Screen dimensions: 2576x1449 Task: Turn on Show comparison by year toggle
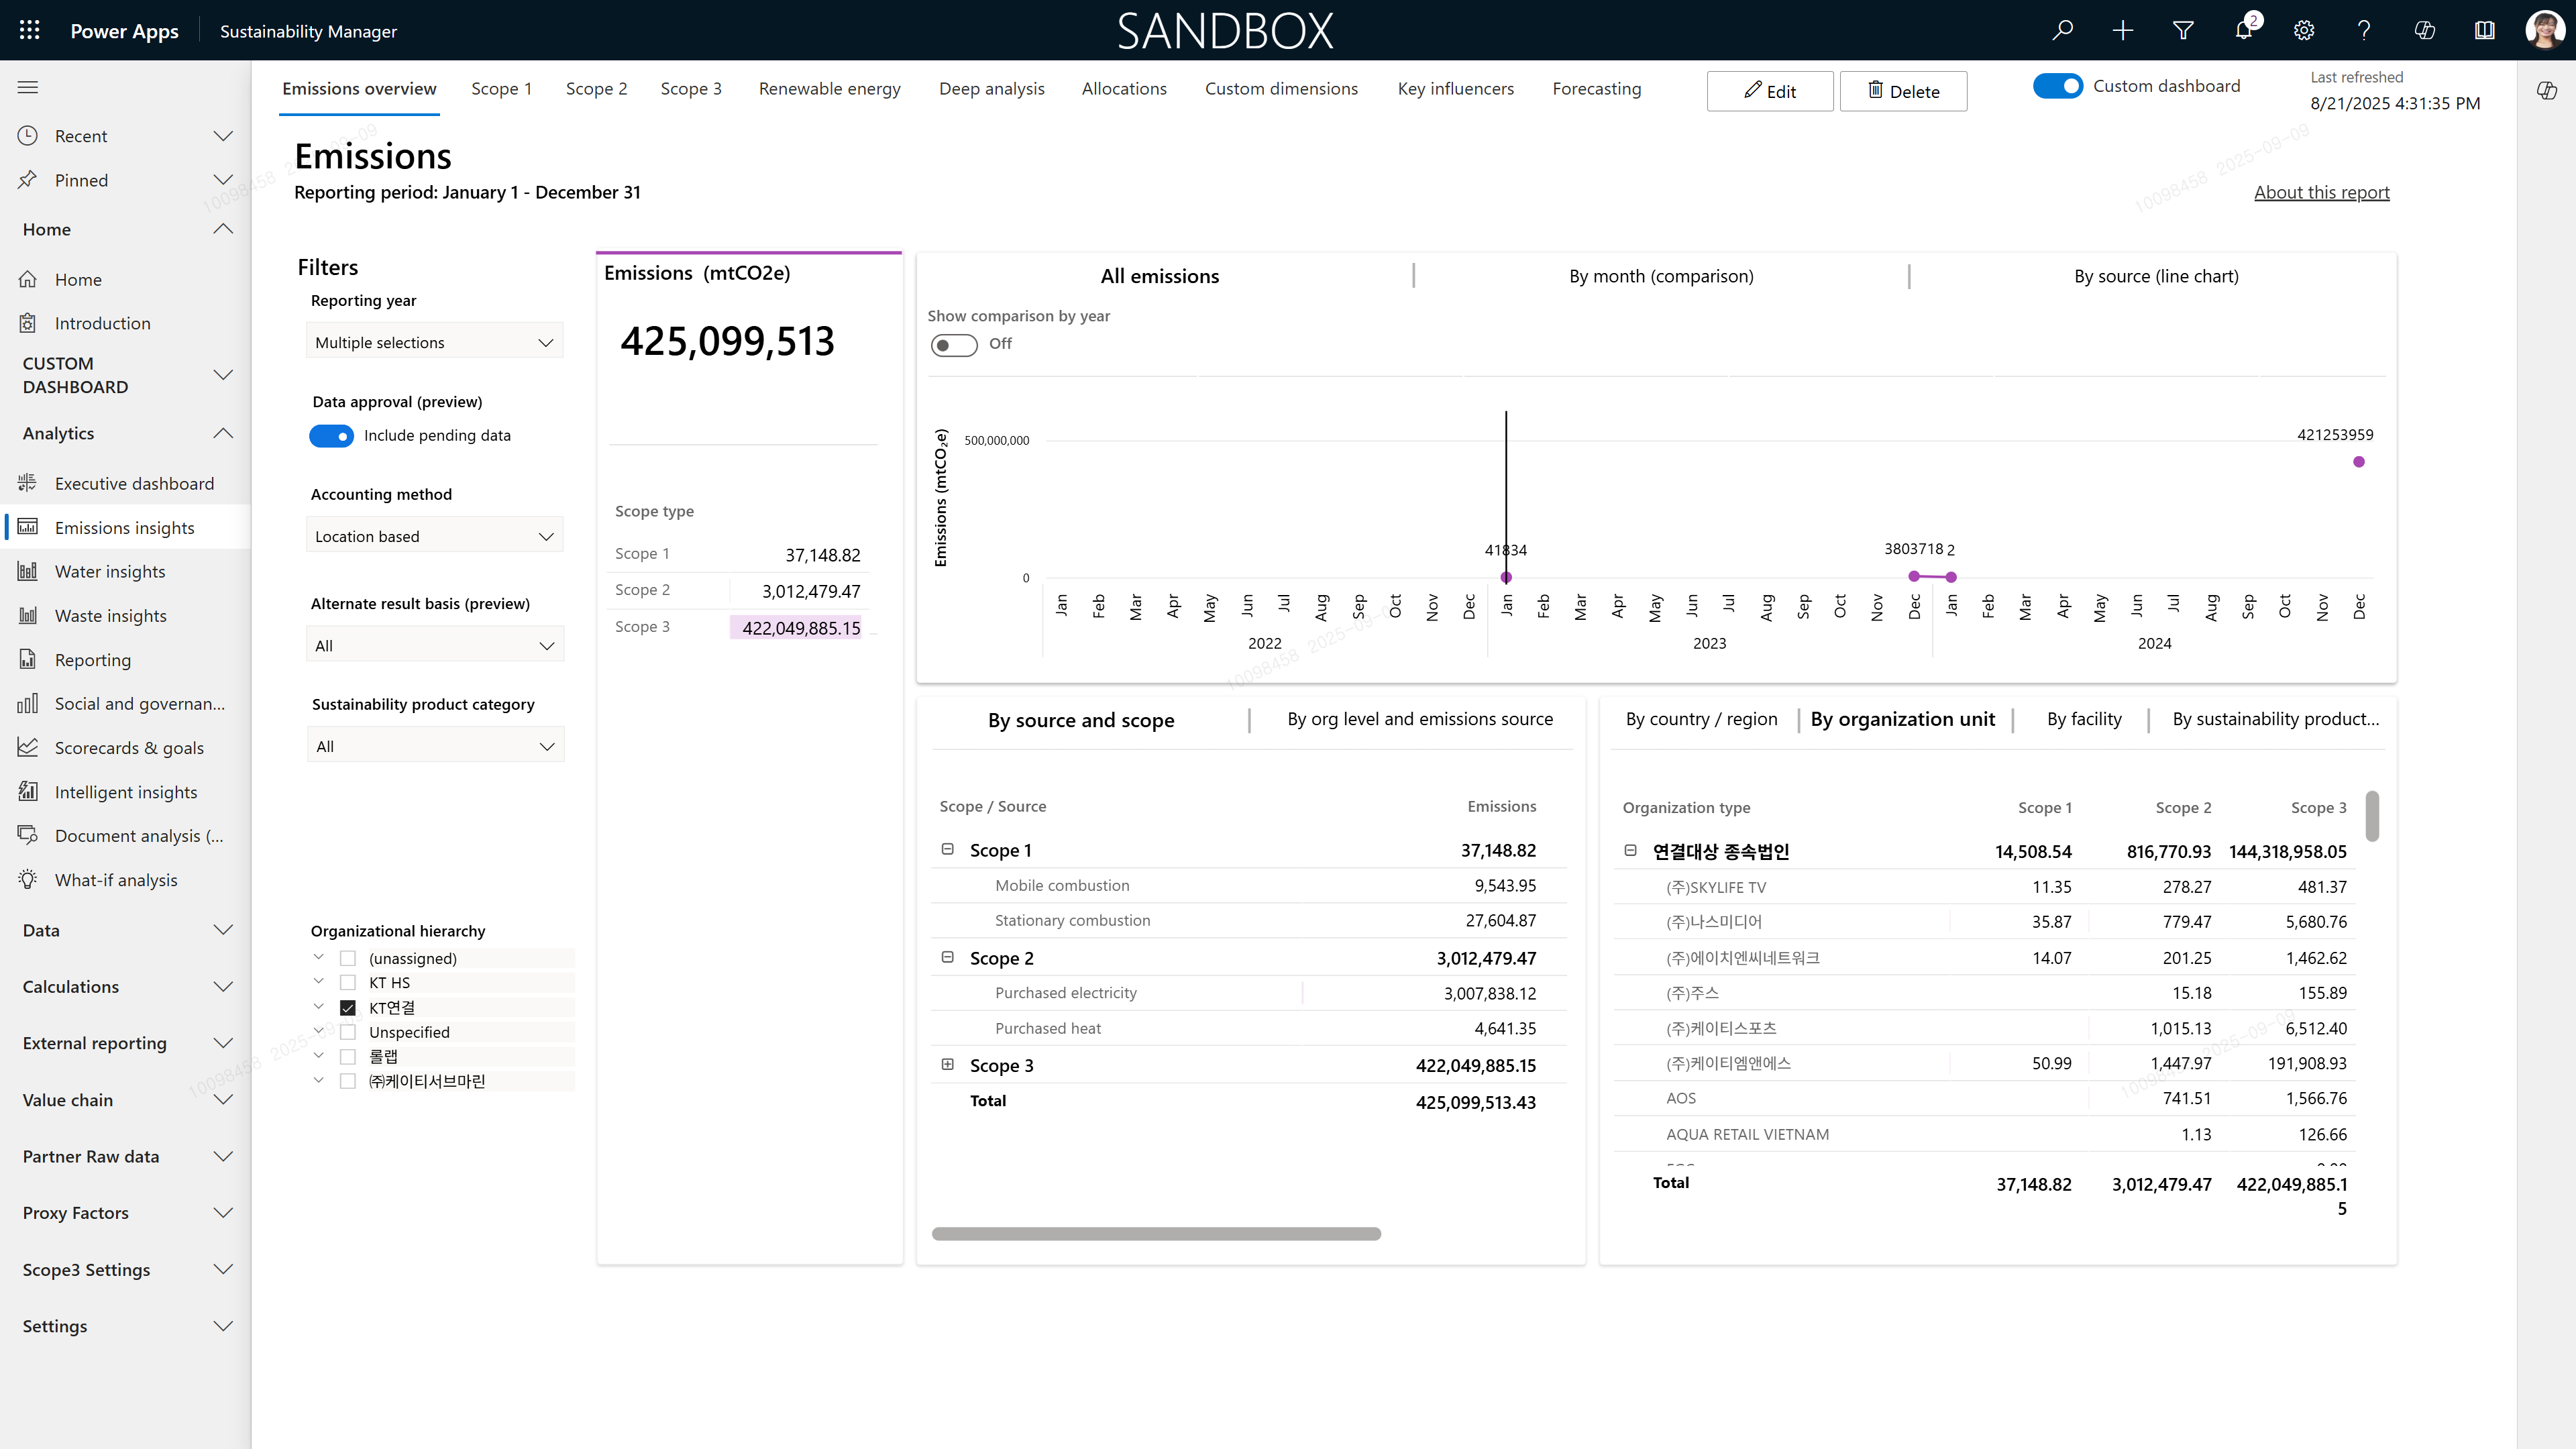point(953,345)
